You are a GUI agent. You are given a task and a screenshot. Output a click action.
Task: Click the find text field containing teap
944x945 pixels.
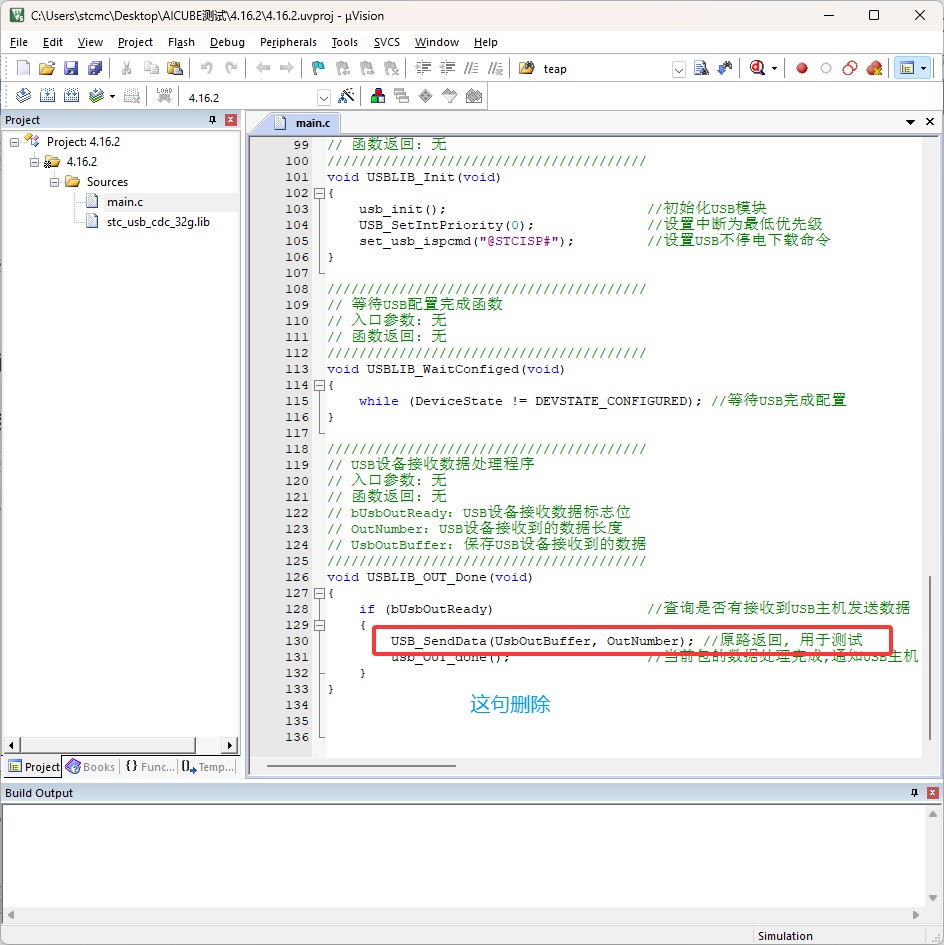click(605, 69)
